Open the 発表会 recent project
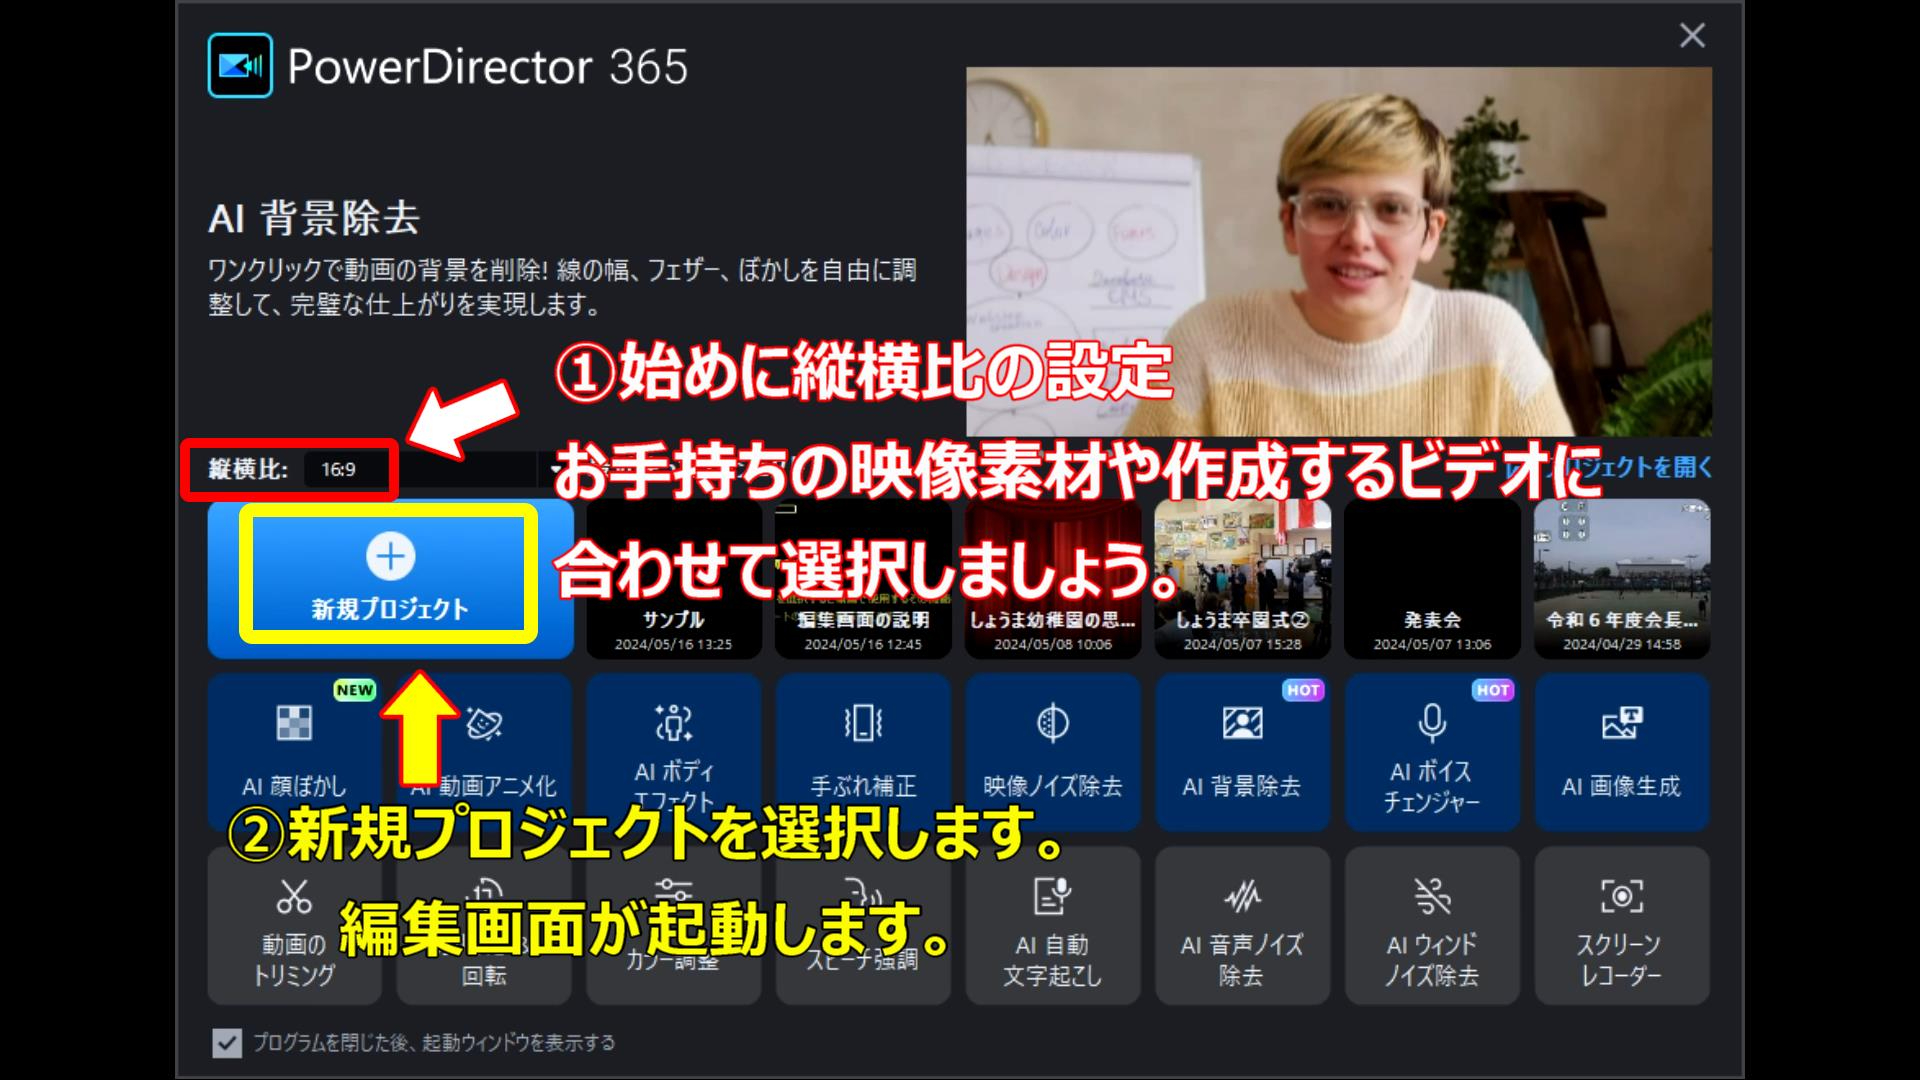 tap(1432, 579)
